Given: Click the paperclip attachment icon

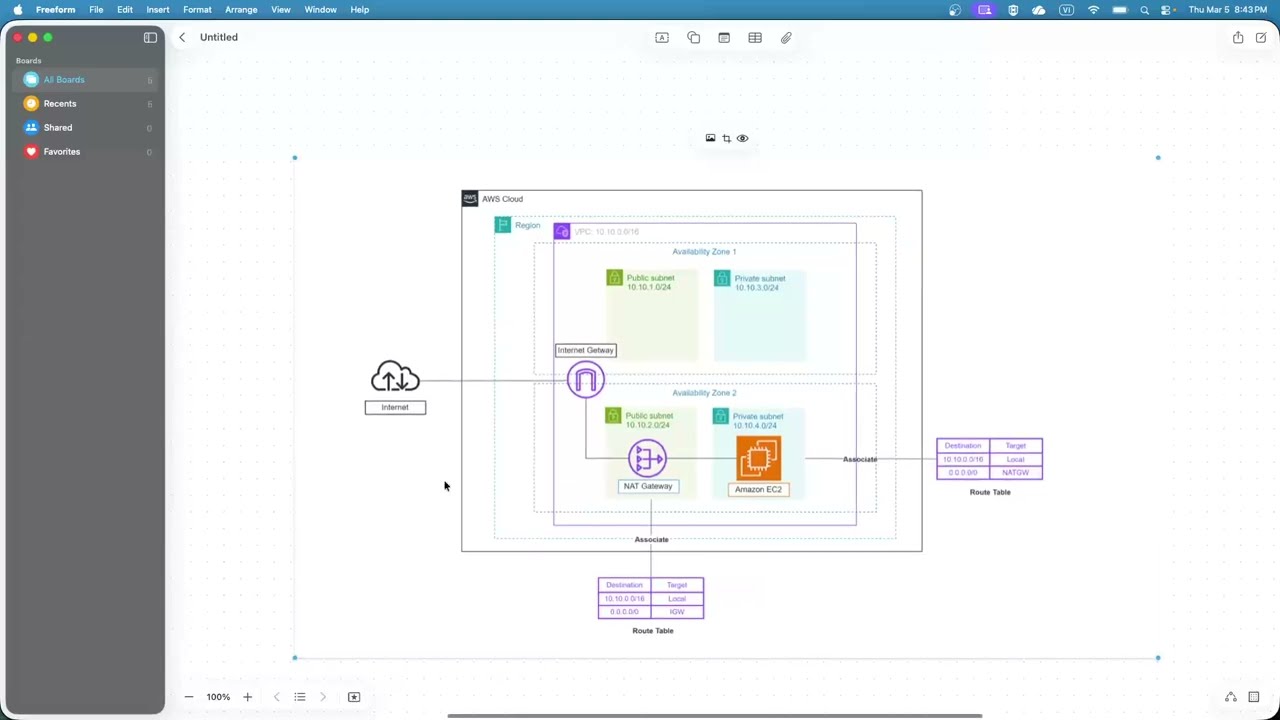Looking at the screenshot, I should pyautogui.click(x=786, y=37).
